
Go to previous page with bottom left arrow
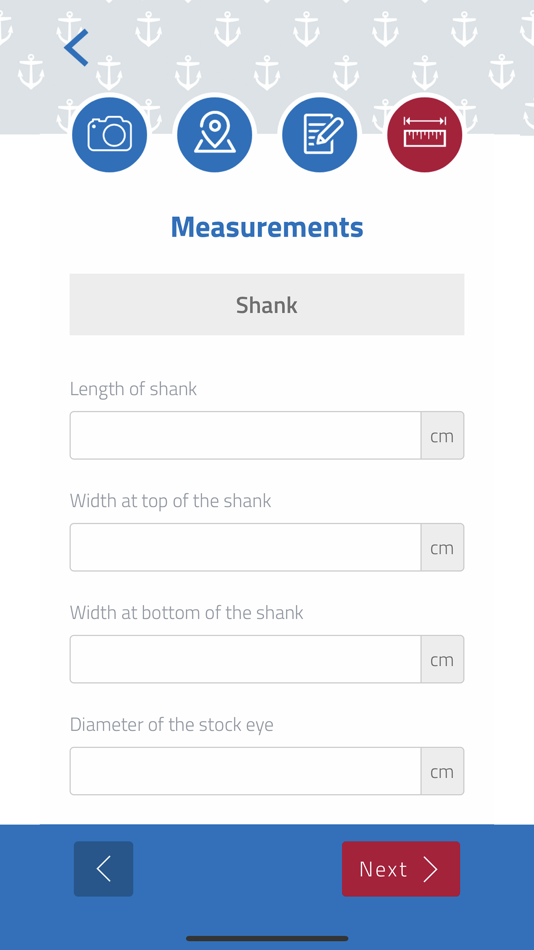tap(104, 869)
